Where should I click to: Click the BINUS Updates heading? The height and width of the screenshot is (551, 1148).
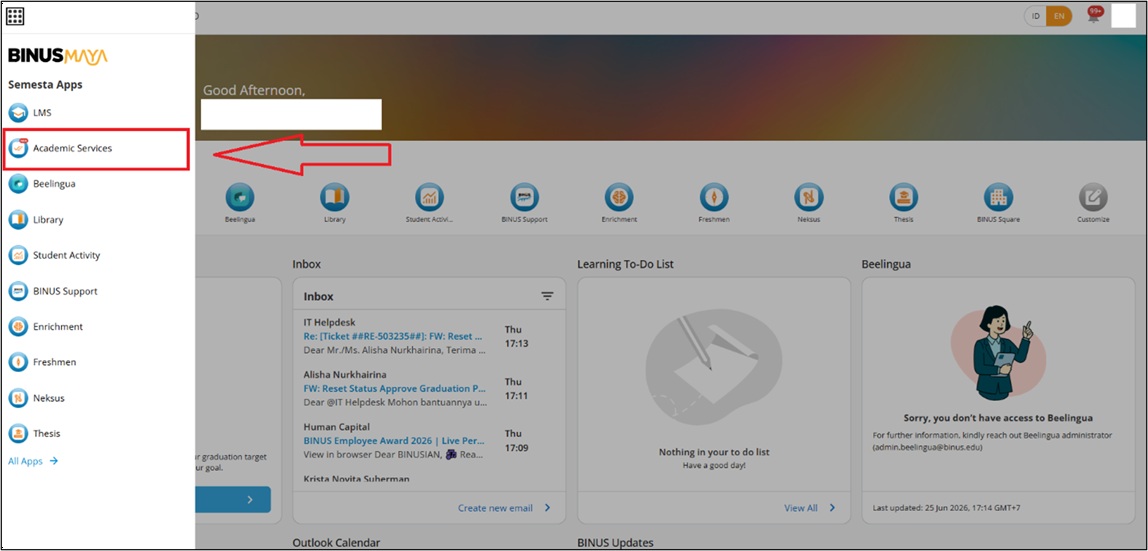tap(615, 543)
